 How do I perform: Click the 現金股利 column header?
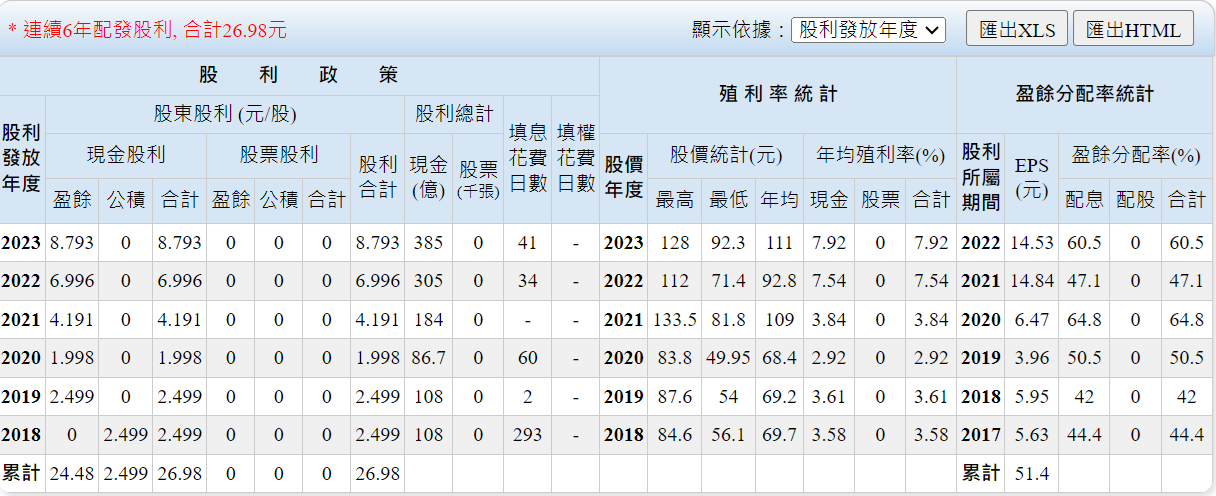(126, 155)
